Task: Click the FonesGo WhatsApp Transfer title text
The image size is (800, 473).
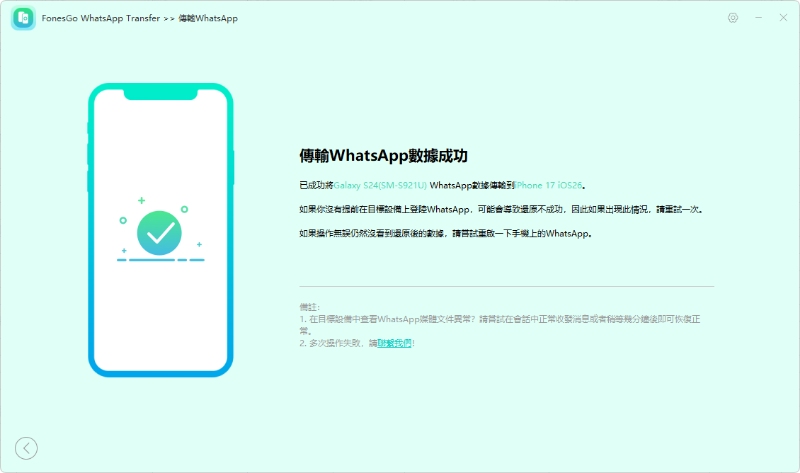Action: coord(101,18)
